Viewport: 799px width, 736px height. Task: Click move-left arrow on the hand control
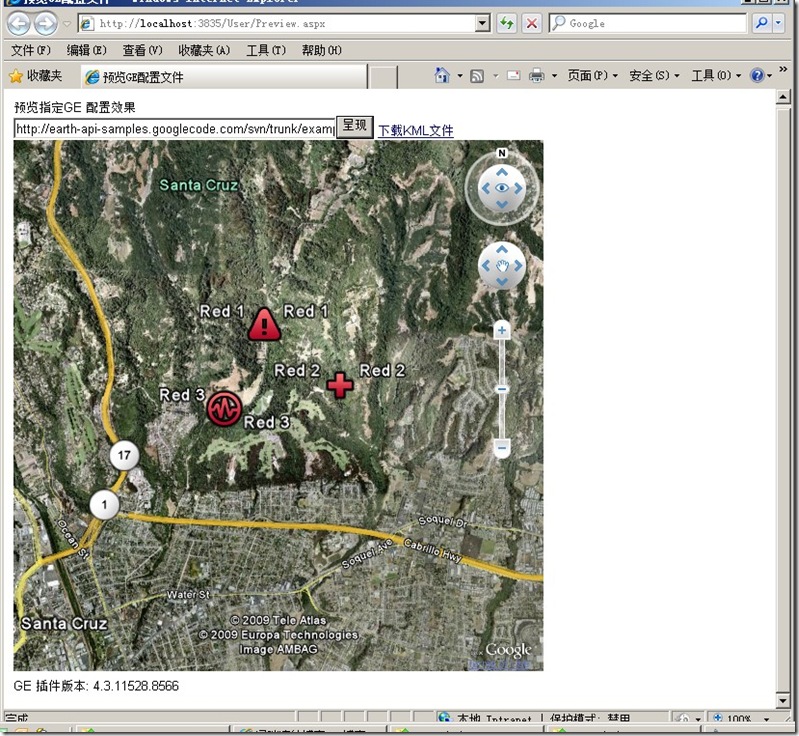click(486, 266)
